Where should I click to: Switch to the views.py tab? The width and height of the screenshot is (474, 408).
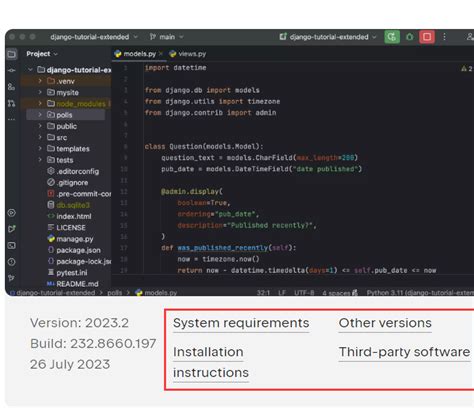(x=188, y=54)
